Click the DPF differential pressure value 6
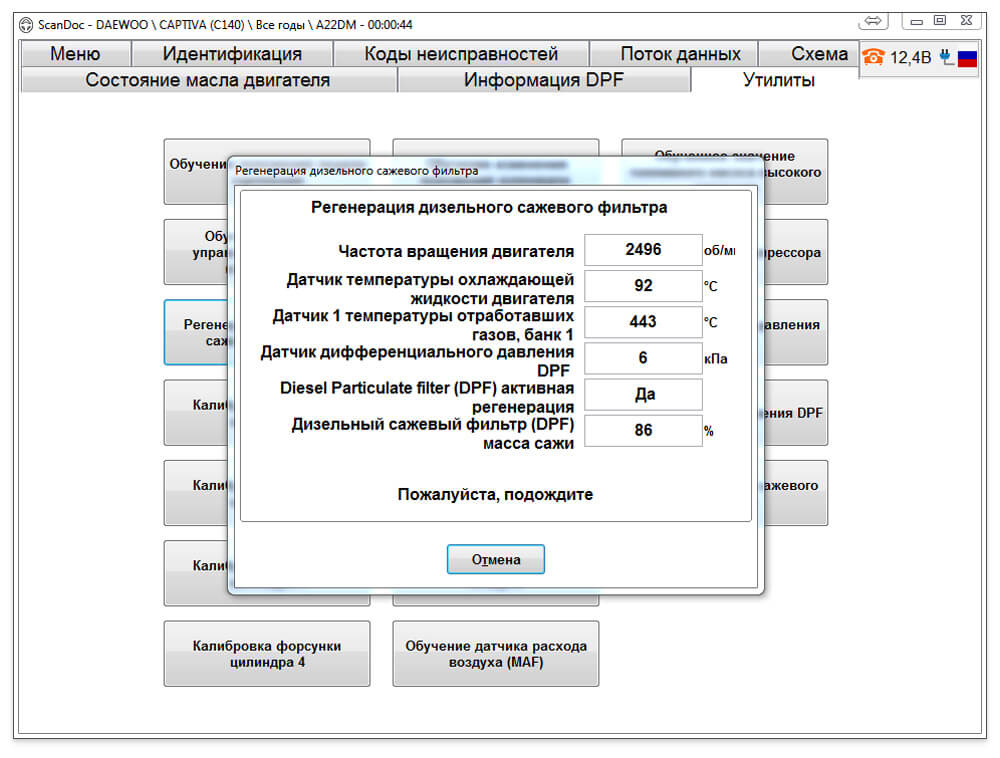The width and height of the screenshot is (1000, 758). 643,358
